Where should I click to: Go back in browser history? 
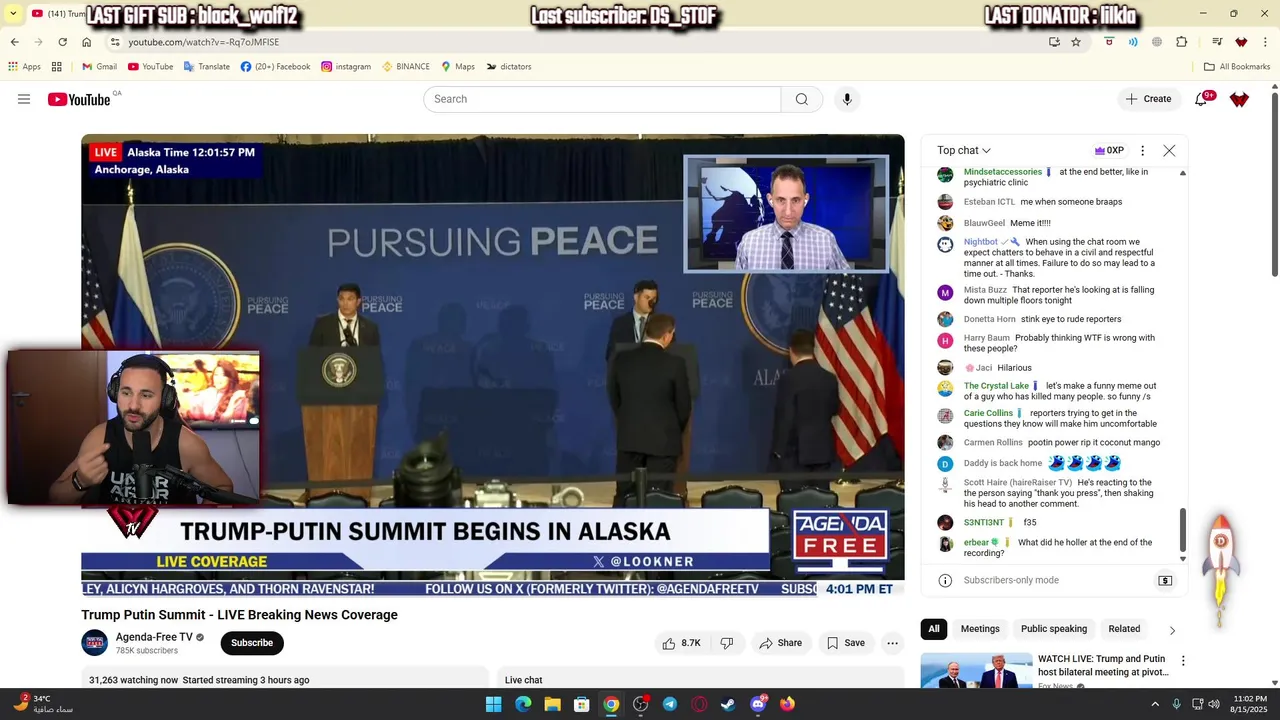[15, 42]
